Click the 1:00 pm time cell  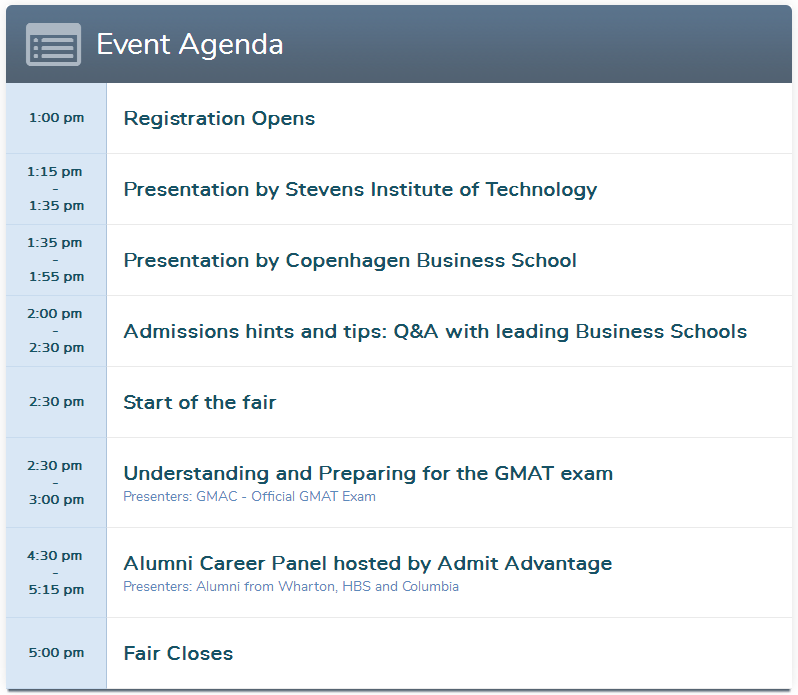(56, 118)
